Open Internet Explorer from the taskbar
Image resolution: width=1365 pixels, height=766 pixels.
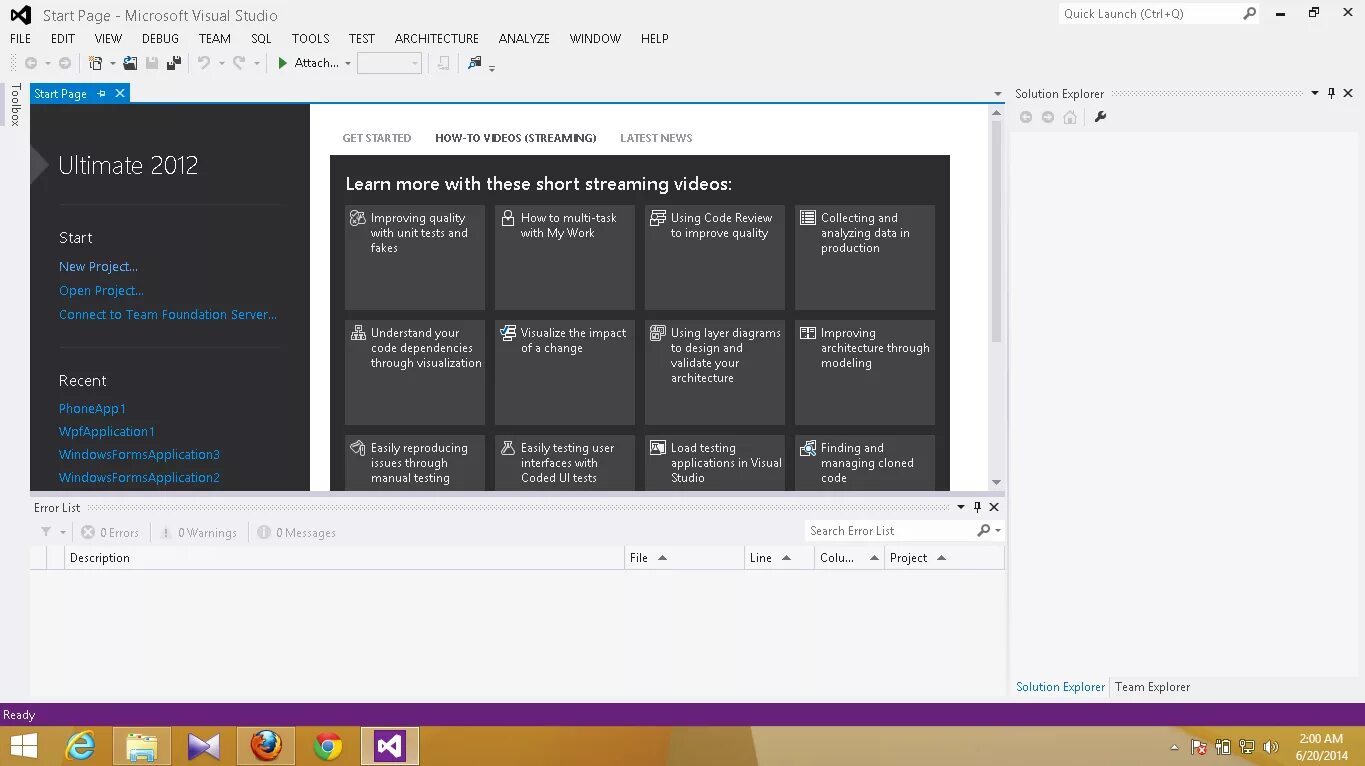coord(79,746)
